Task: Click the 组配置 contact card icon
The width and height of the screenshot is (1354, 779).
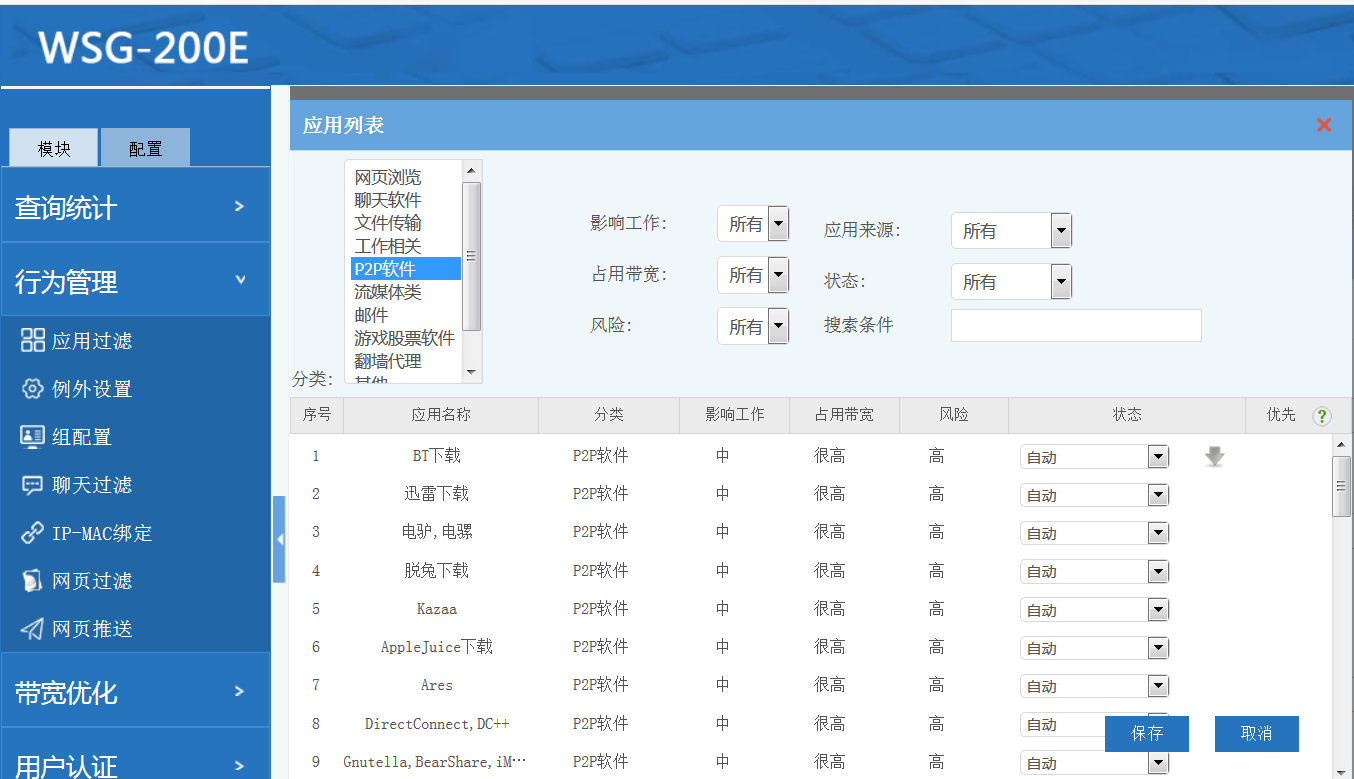Action: pos(33,437)
